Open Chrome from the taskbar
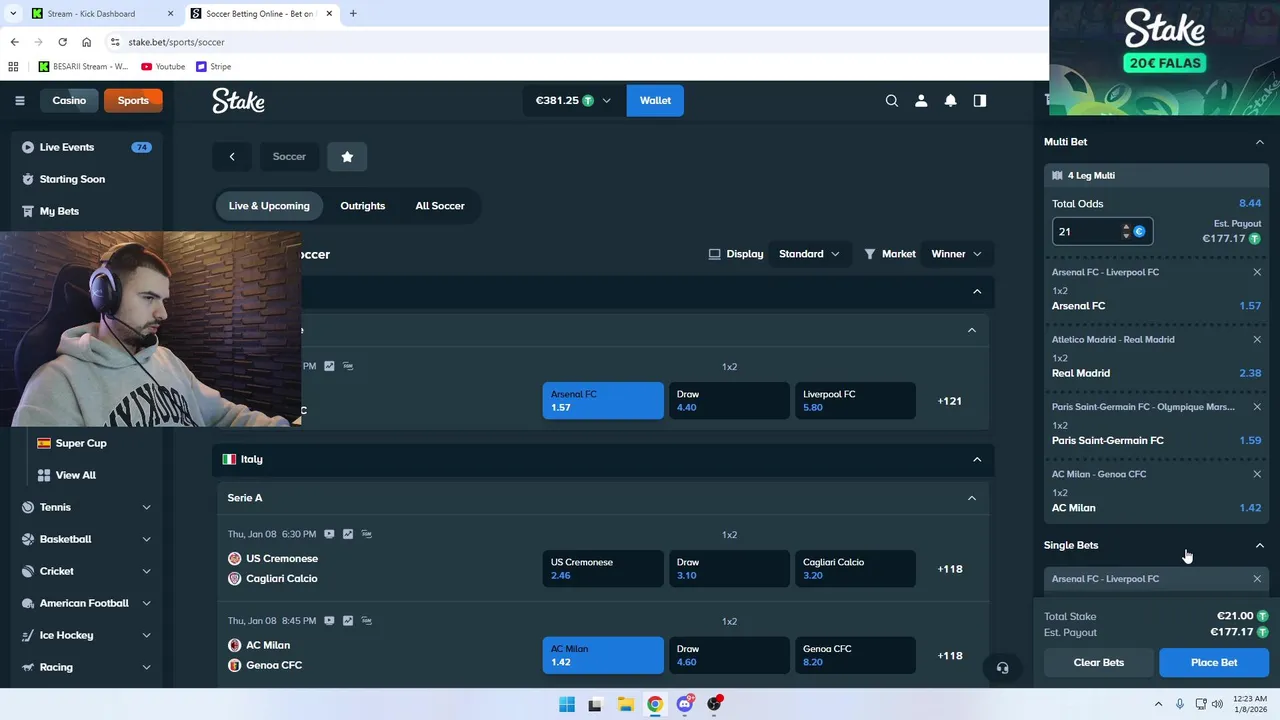This screenshot has height=720, width=1280. point(655,704)
